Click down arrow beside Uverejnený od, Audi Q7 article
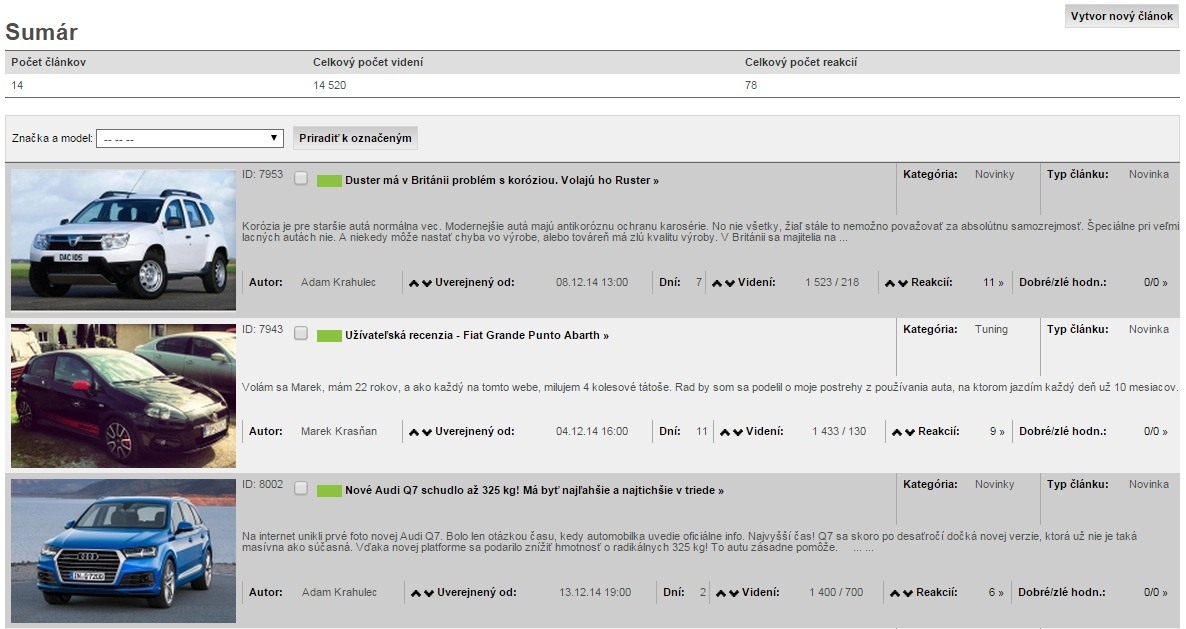 click(429, 593)
